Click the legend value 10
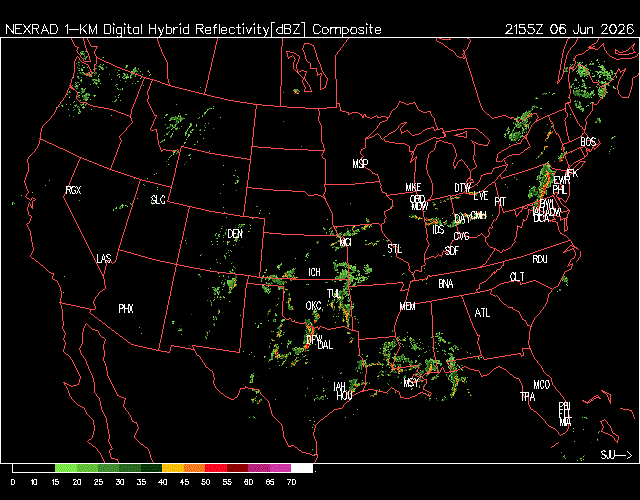640x500 pixels. 34,482
